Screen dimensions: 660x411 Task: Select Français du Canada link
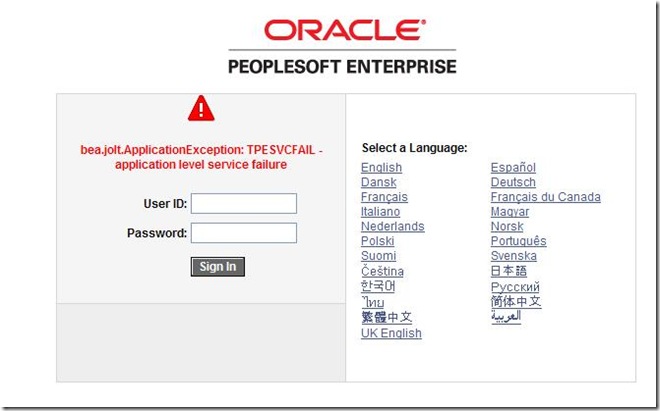[x=545, y=198]
